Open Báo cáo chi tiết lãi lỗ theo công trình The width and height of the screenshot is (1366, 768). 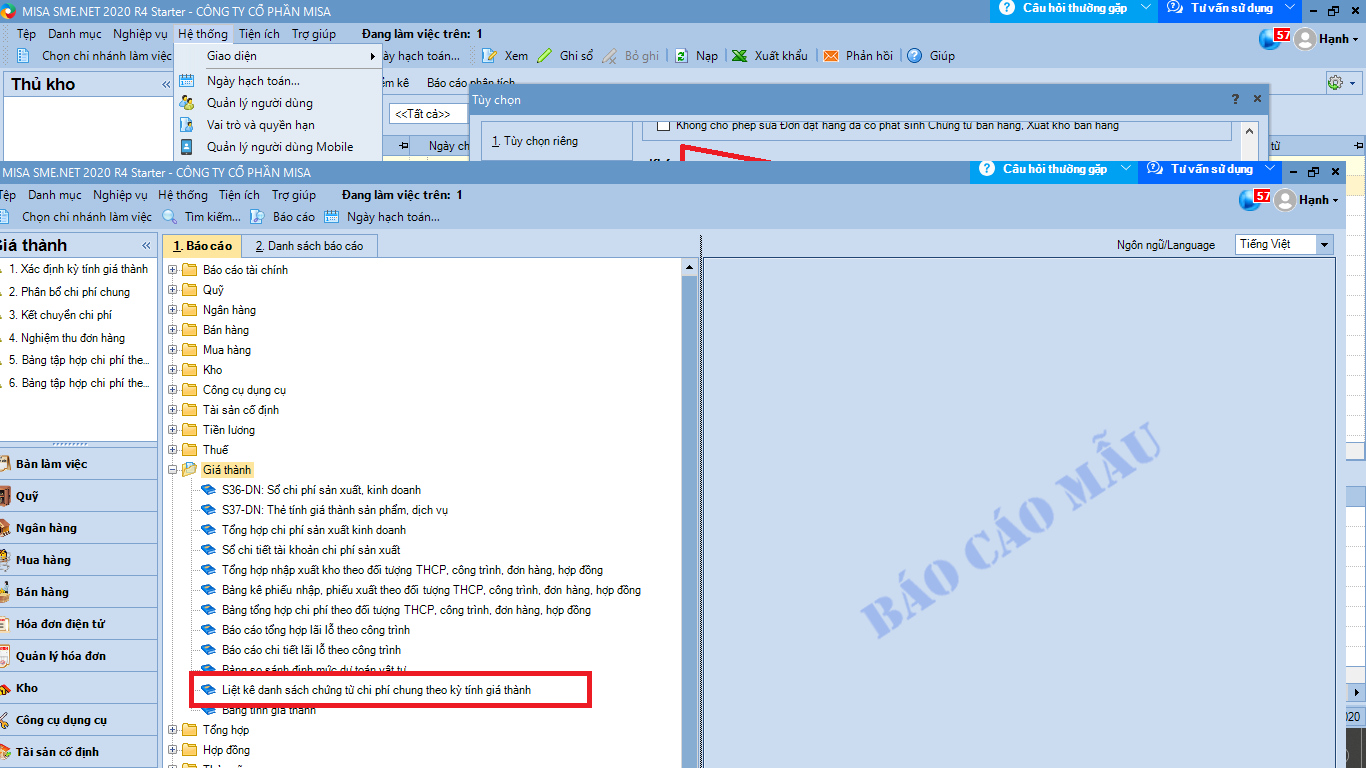pyautogui.click(x=311, y=650)
